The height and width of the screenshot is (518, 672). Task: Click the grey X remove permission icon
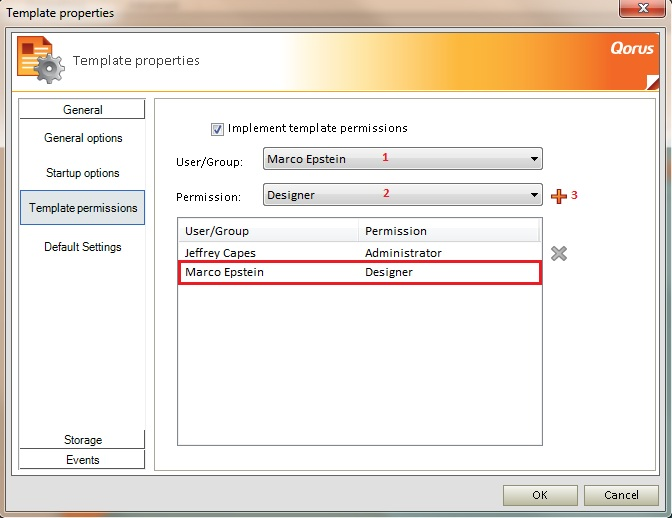click(x=559, y=253)
